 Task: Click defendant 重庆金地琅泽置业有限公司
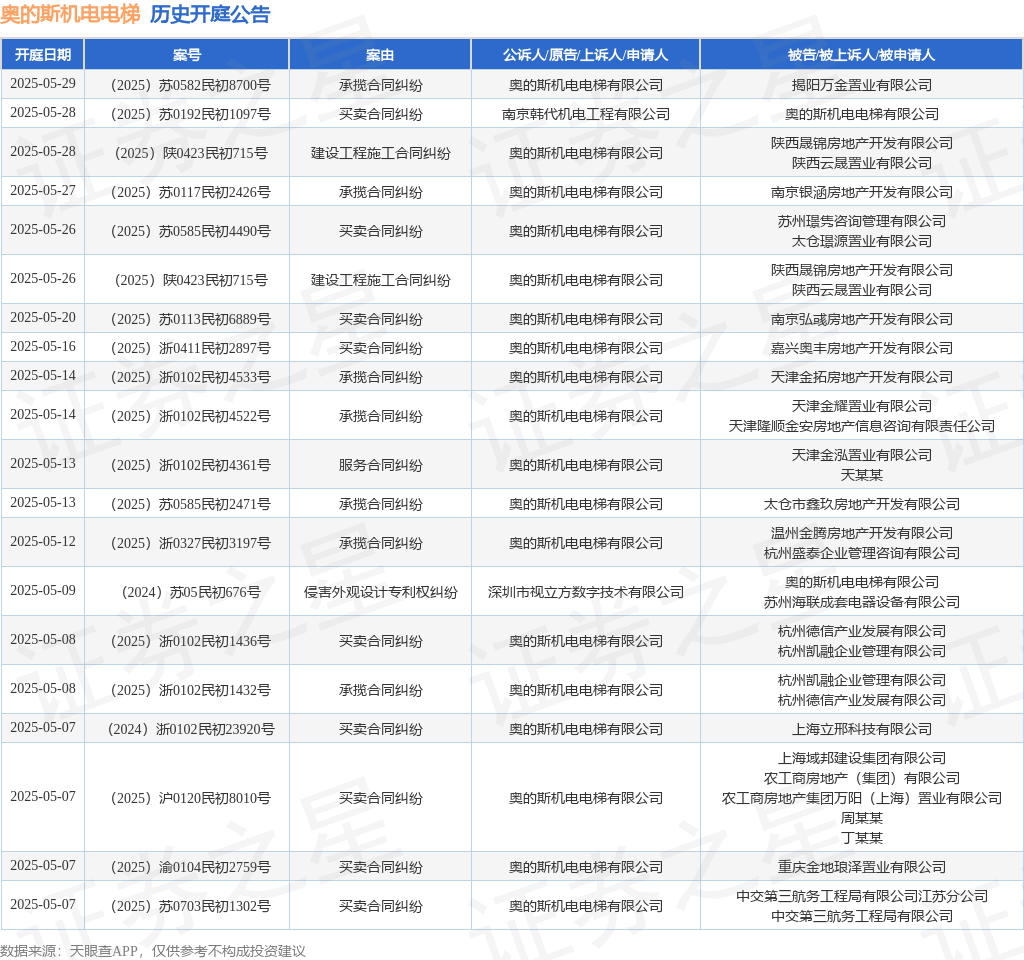(861, 867)
